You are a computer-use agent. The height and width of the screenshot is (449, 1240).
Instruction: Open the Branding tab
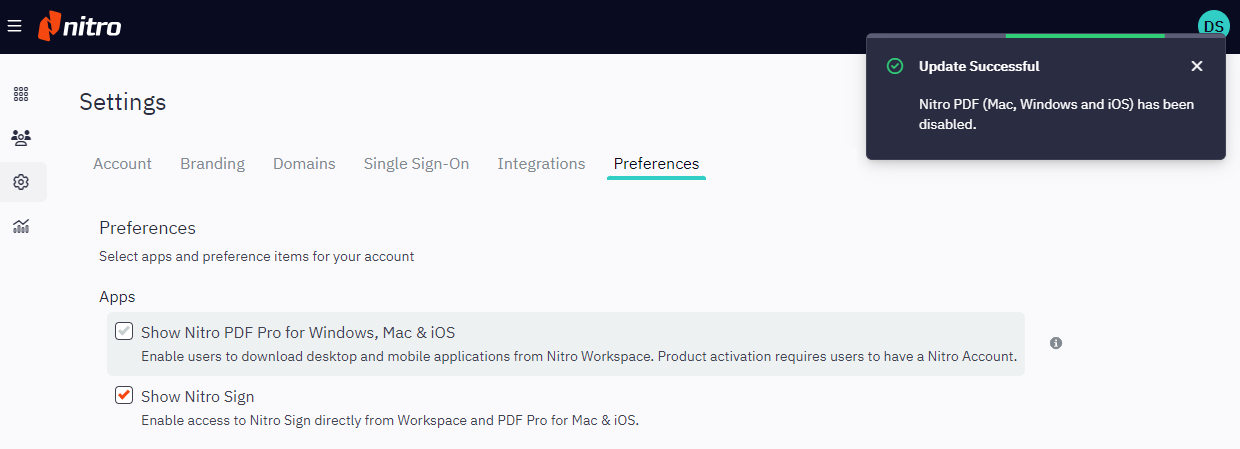point(212,164)
